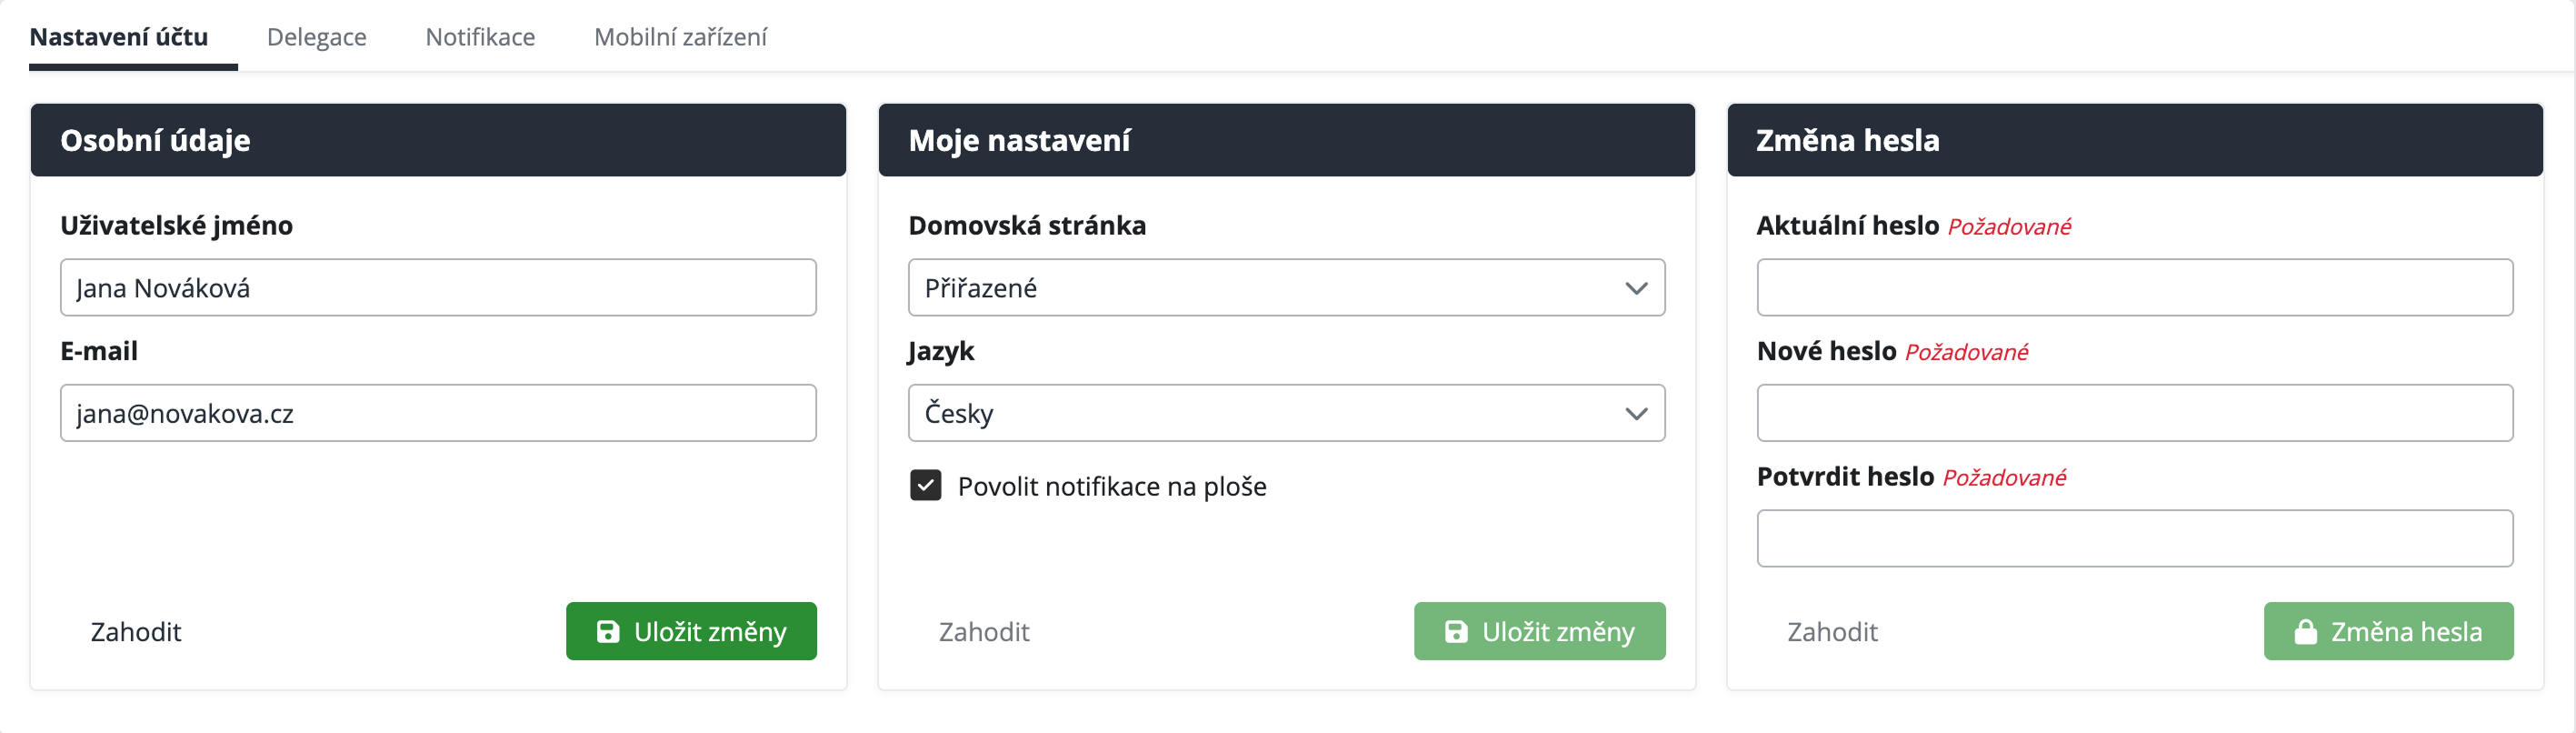Select the Potvrdit heslo field
Image resolution: width=2576 pixels, height=733 pixels.
click(x=2134, y=539)
